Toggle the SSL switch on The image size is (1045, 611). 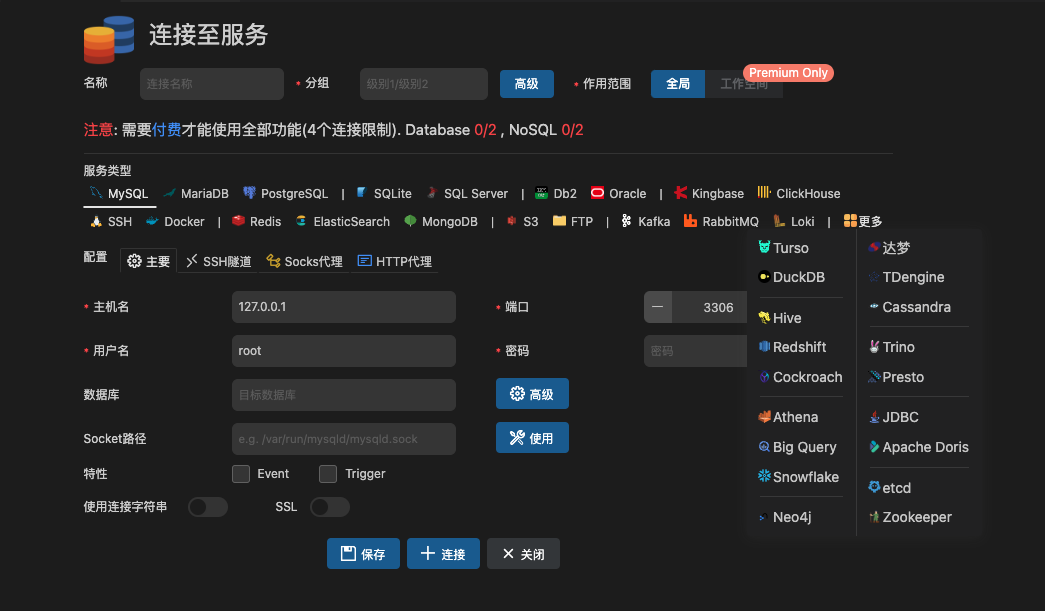tap(329, 507)
